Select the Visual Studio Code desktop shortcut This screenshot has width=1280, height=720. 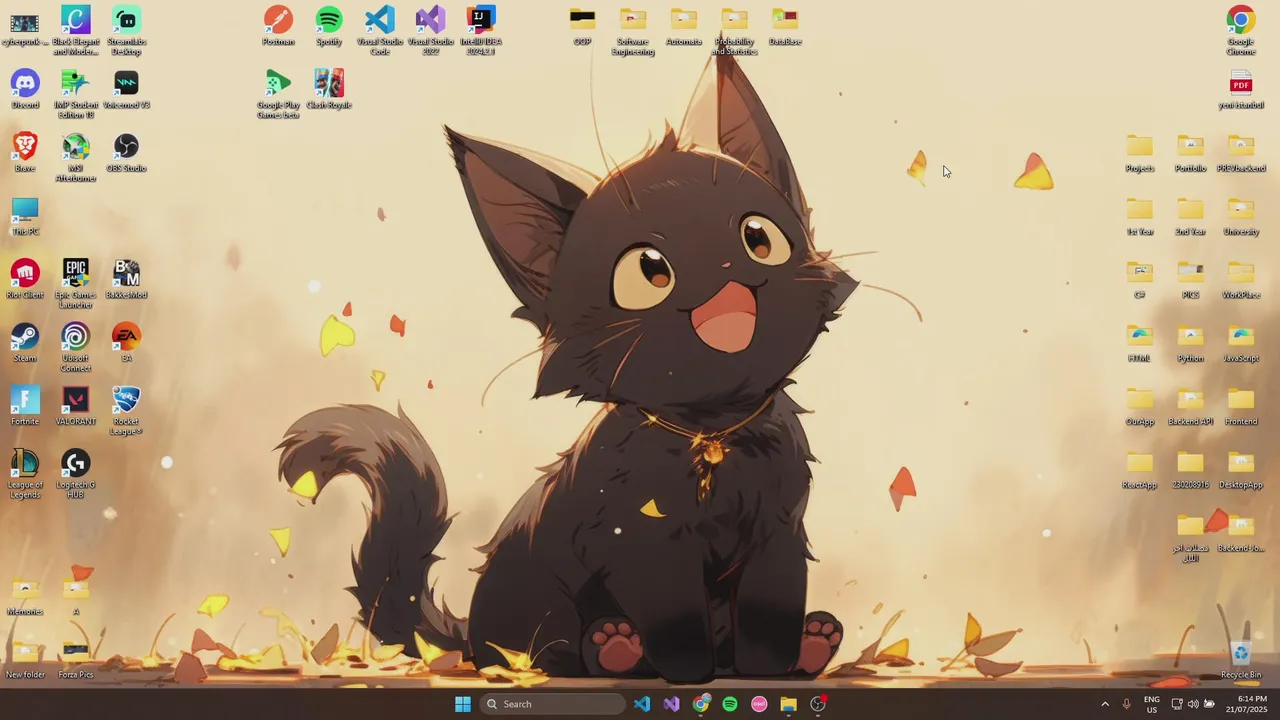tap(380, 30)
